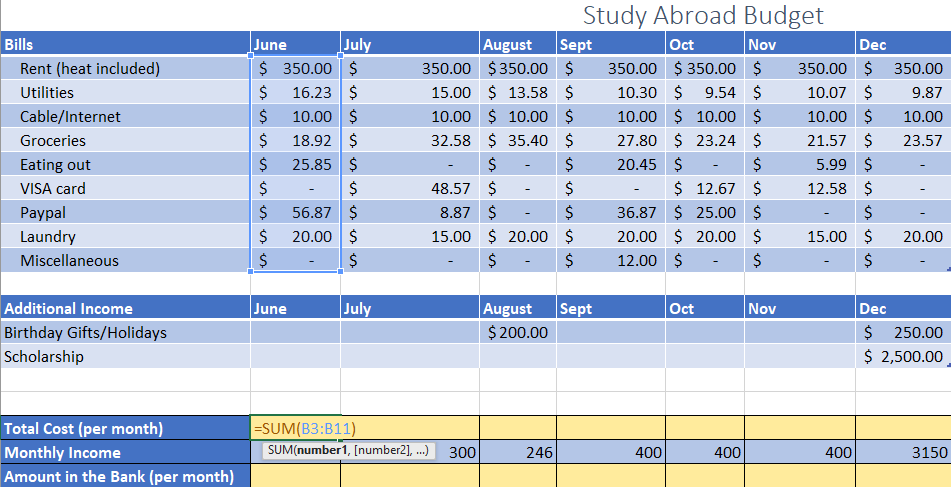Select the Scholarship amount $2,500.00 in Dec

(x=903, y=356)
